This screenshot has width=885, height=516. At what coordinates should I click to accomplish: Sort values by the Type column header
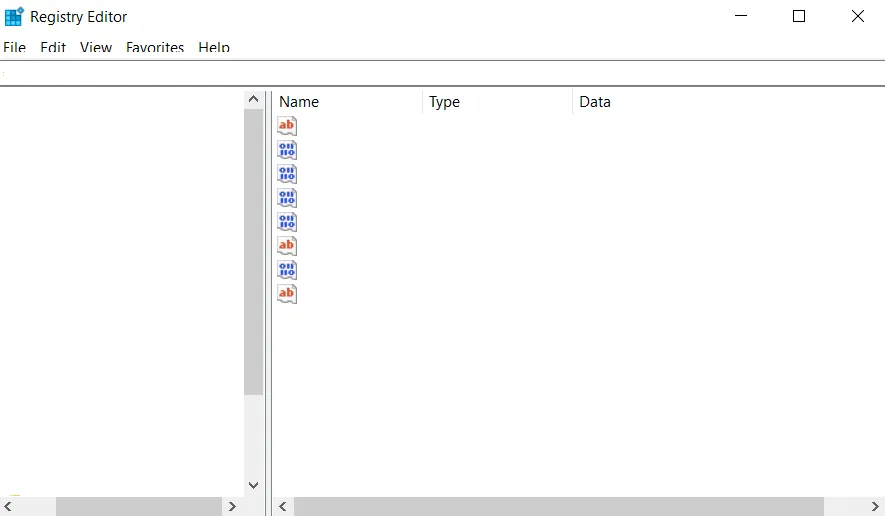(497, 102)
